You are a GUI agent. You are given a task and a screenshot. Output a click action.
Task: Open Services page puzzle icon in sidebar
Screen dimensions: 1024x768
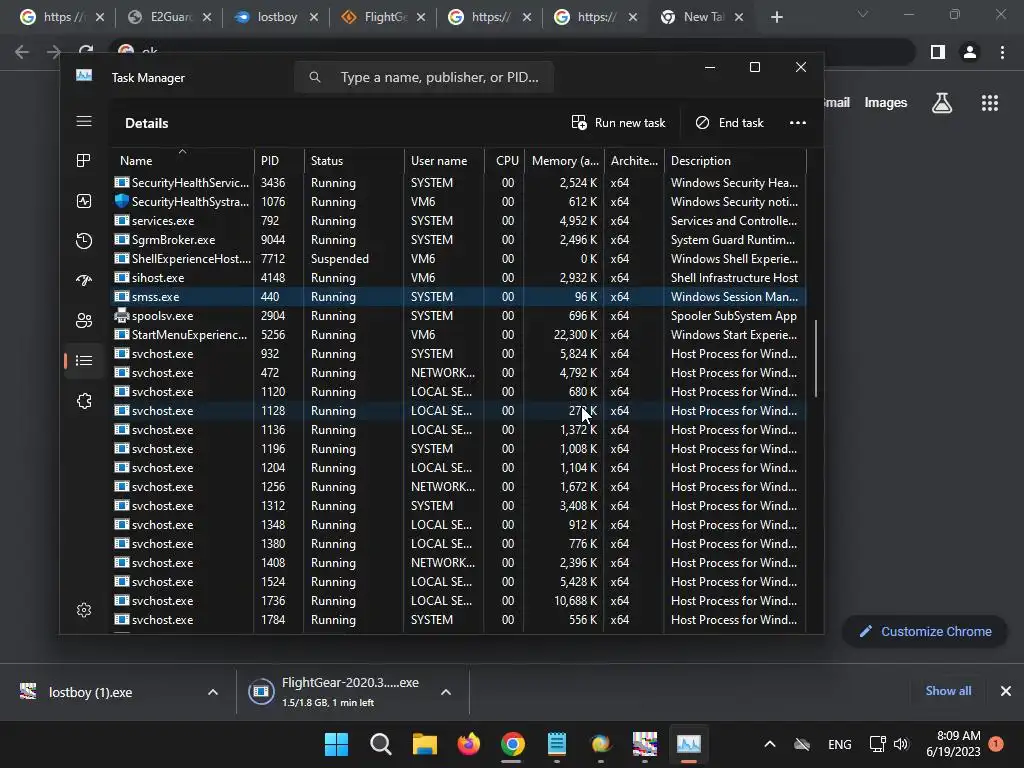point(84,401)
